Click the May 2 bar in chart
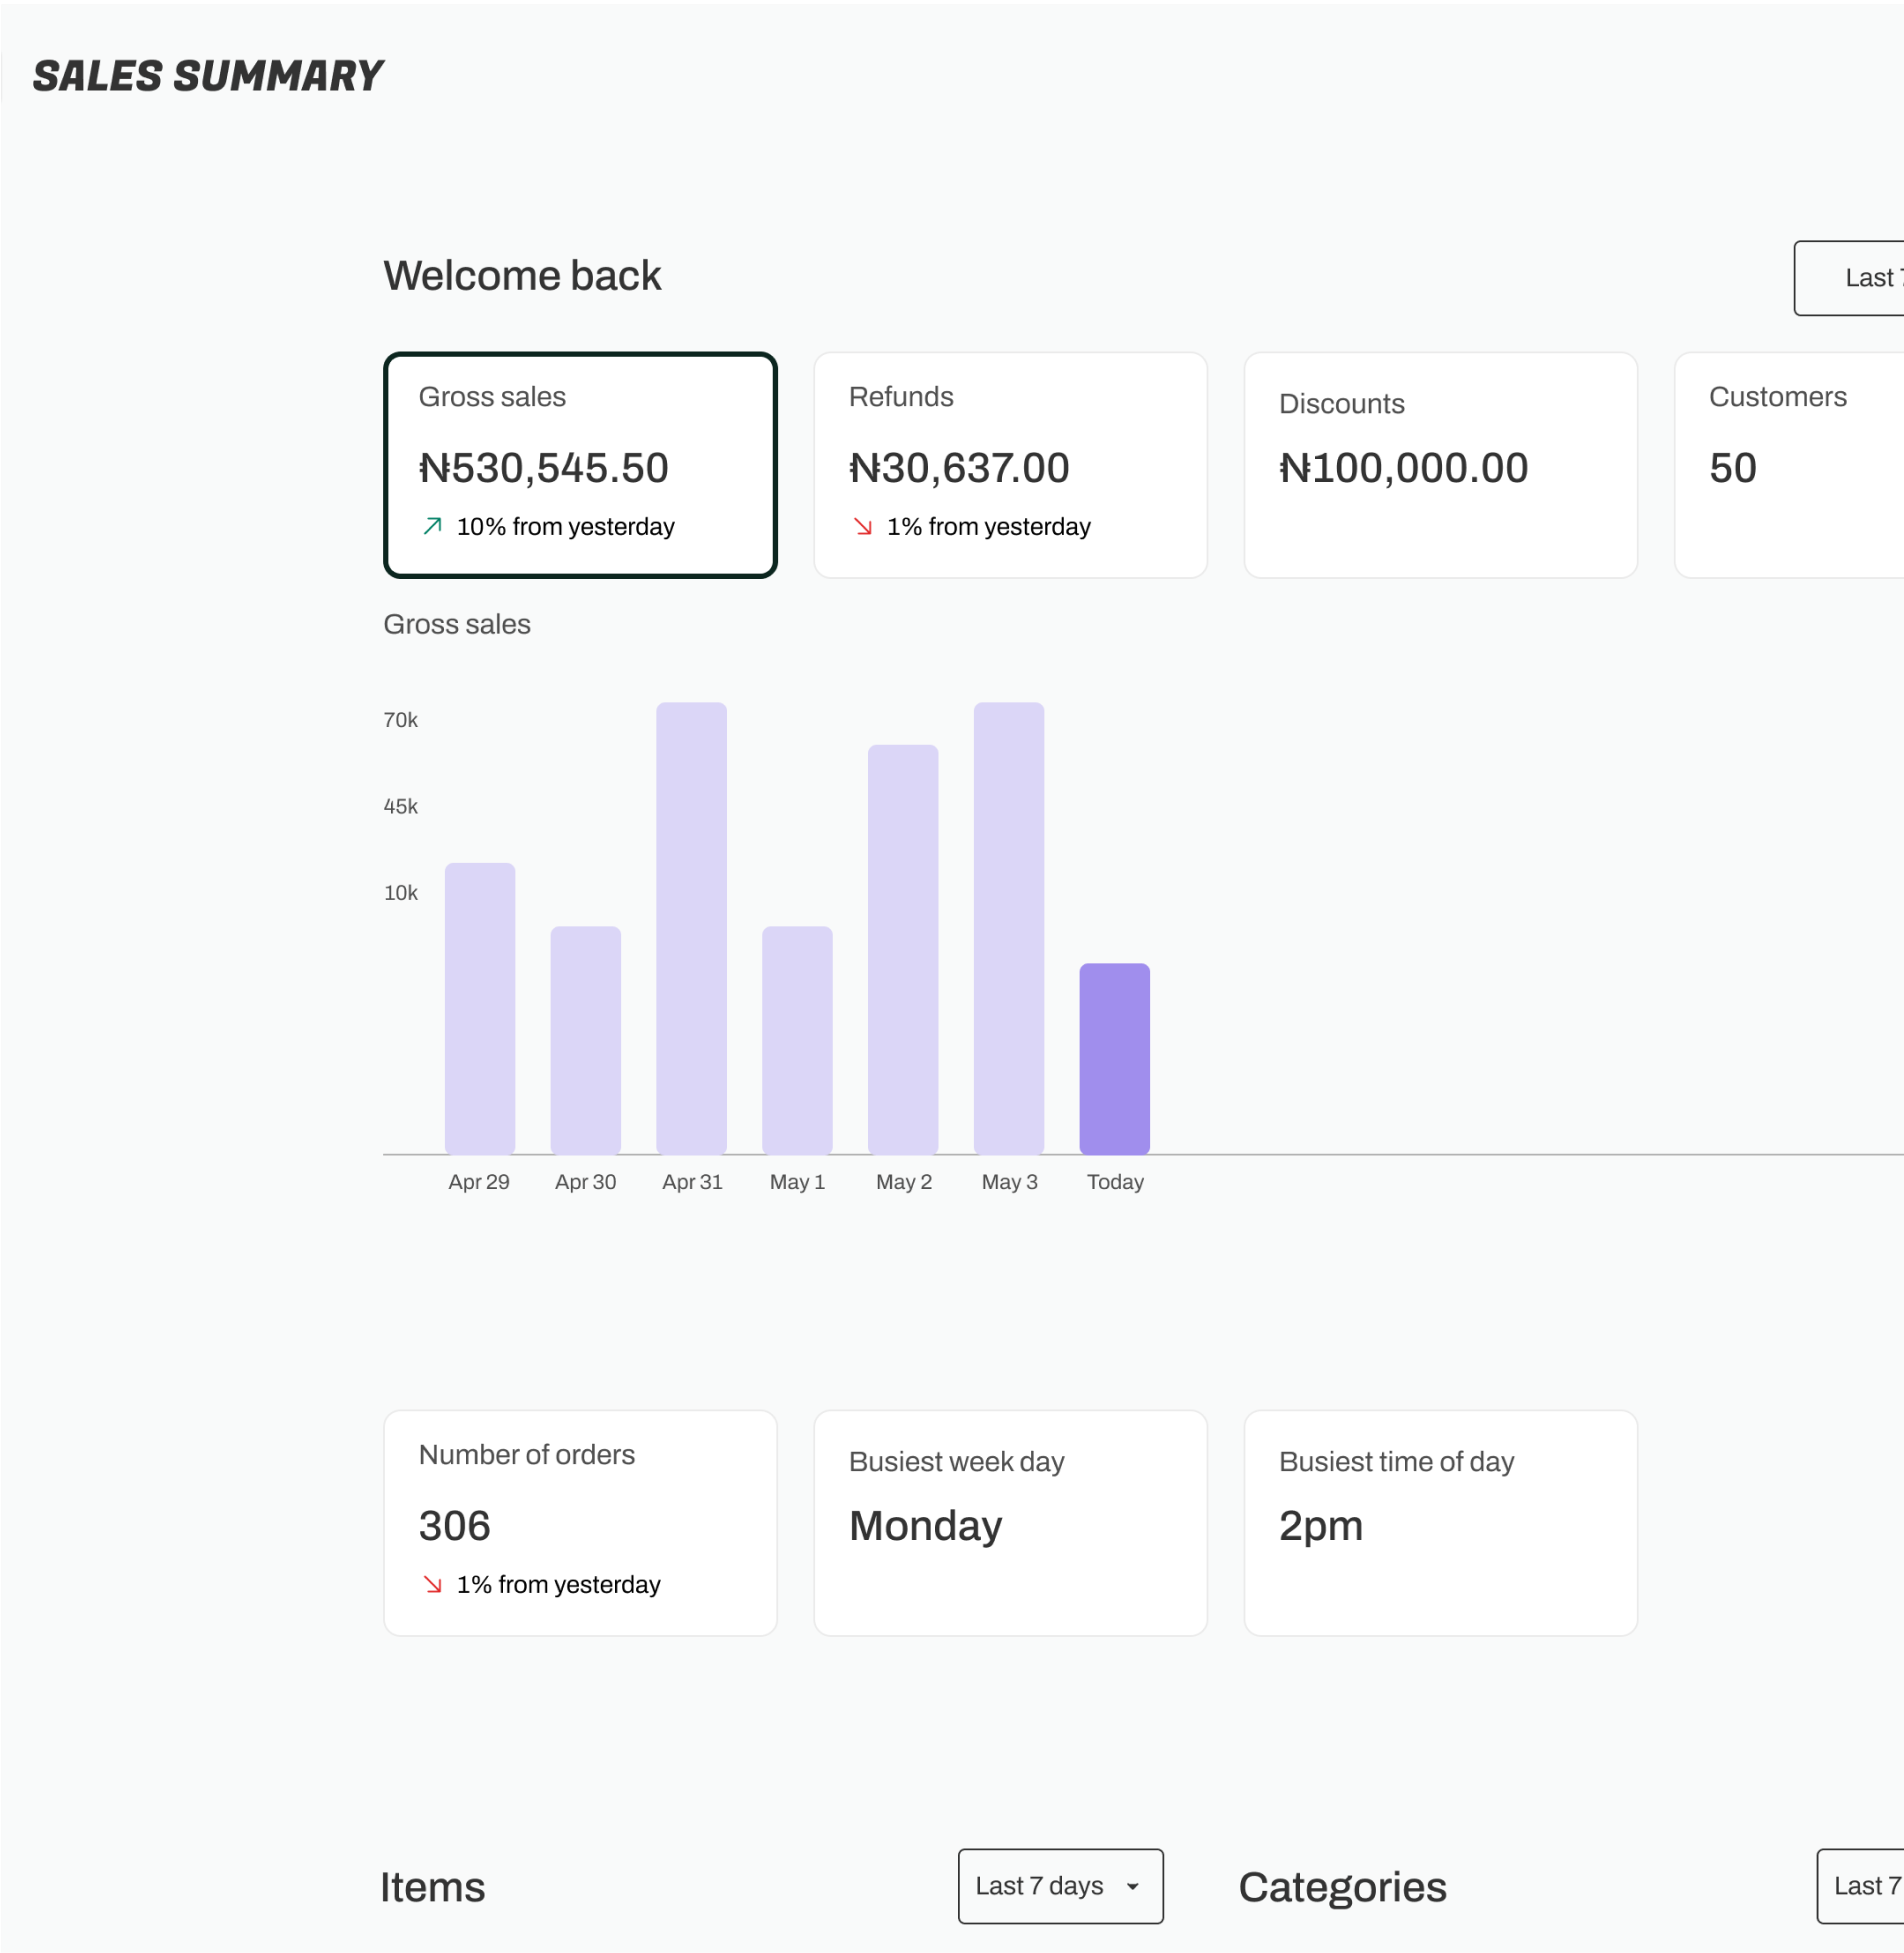 pyautogui.click(x=903, y=949)
